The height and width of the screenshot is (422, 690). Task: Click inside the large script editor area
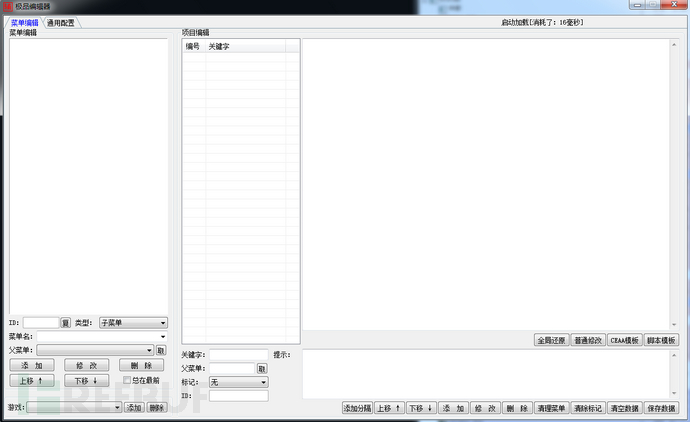tap(486, 184)
